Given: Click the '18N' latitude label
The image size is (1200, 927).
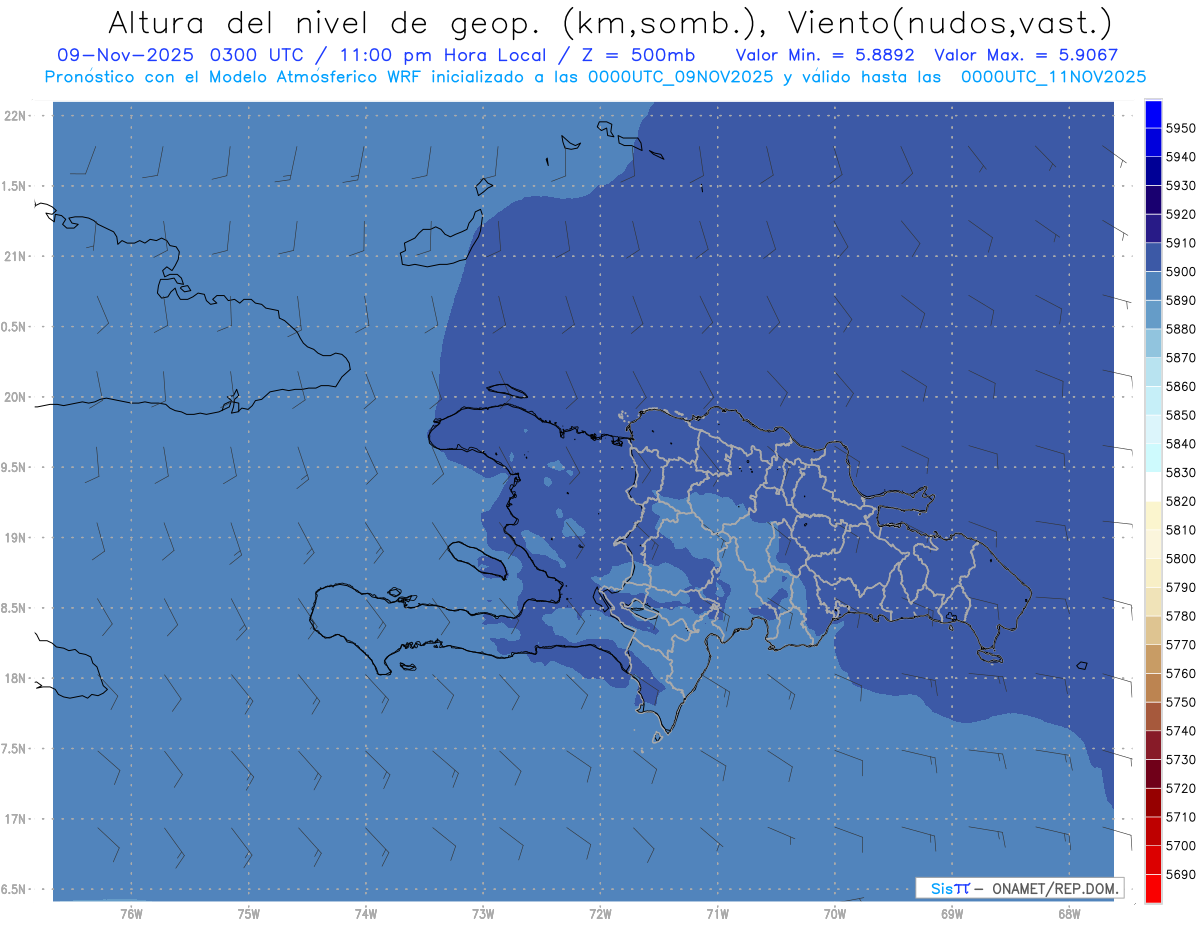Looking at the screenshot, I should pyautogui.click(x=16, y=679).
